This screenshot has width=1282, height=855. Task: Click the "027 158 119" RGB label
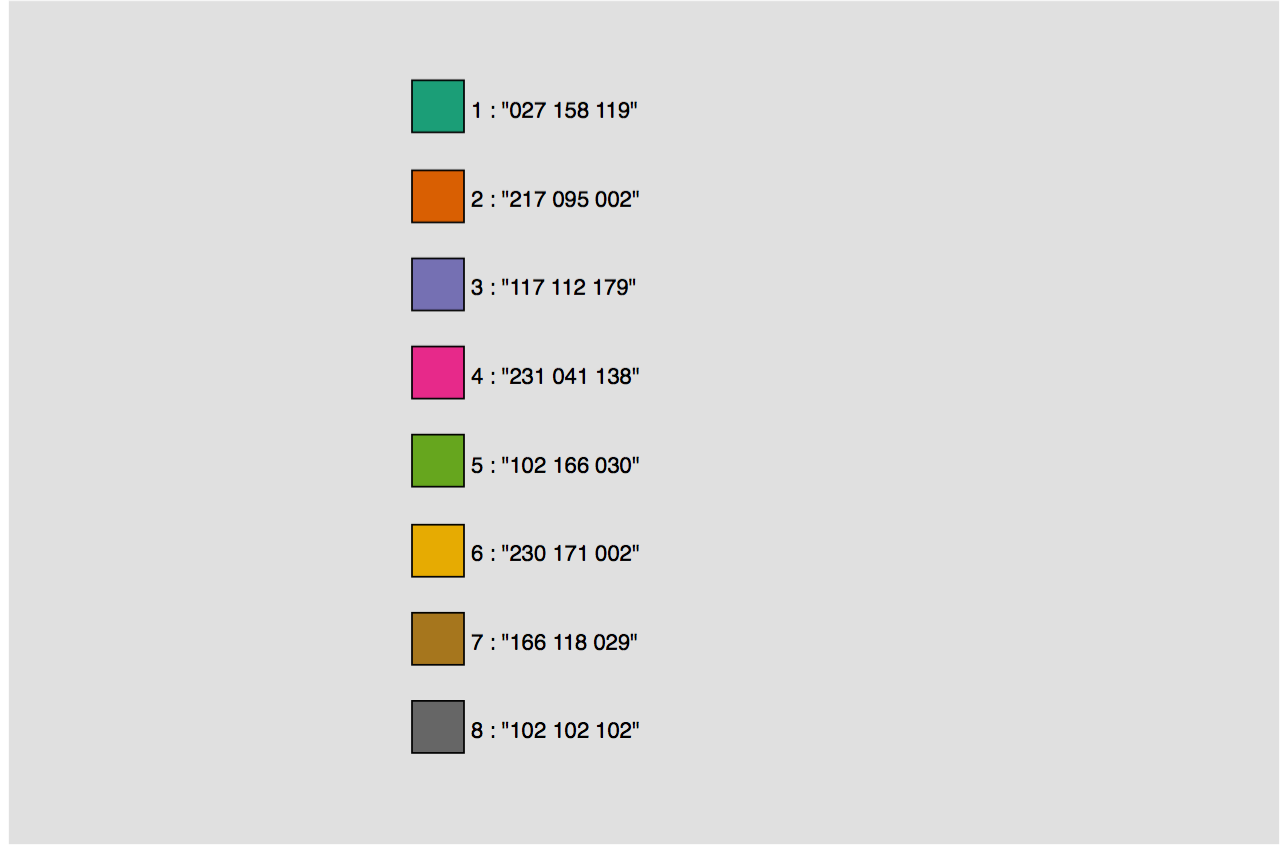[569, 111]
